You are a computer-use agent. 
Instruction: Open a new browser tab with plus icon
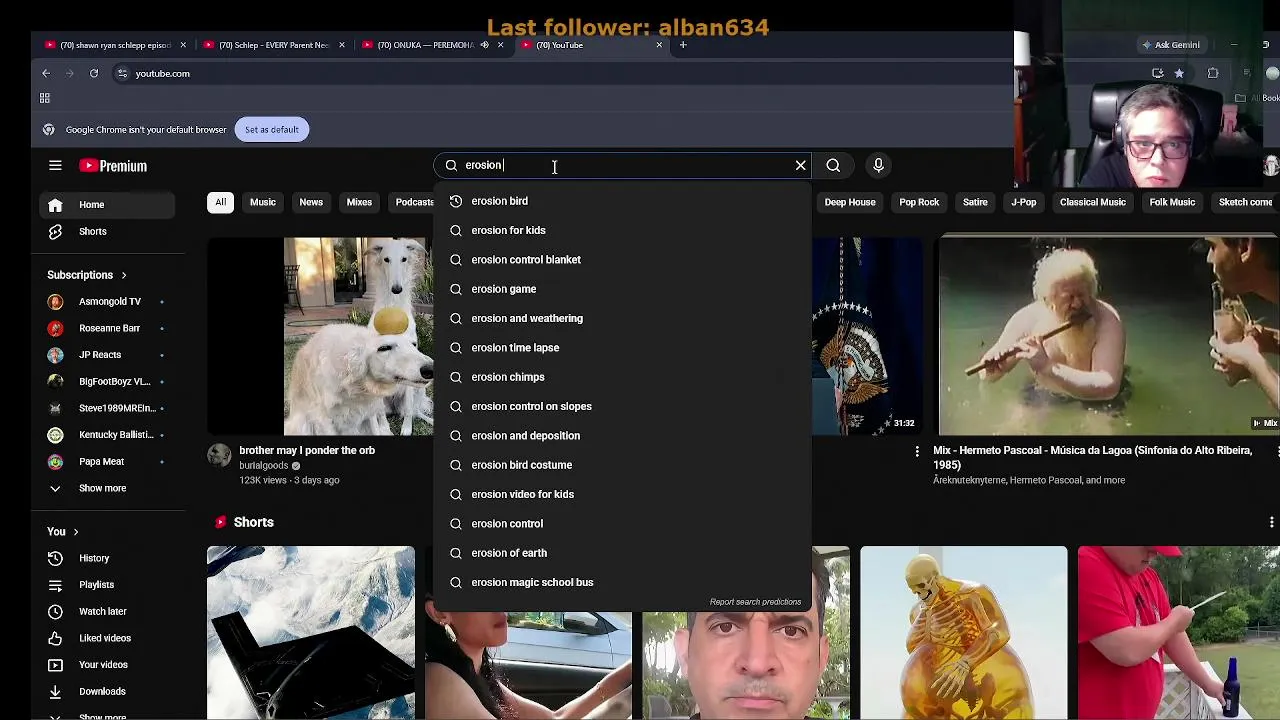pos(683,45)
